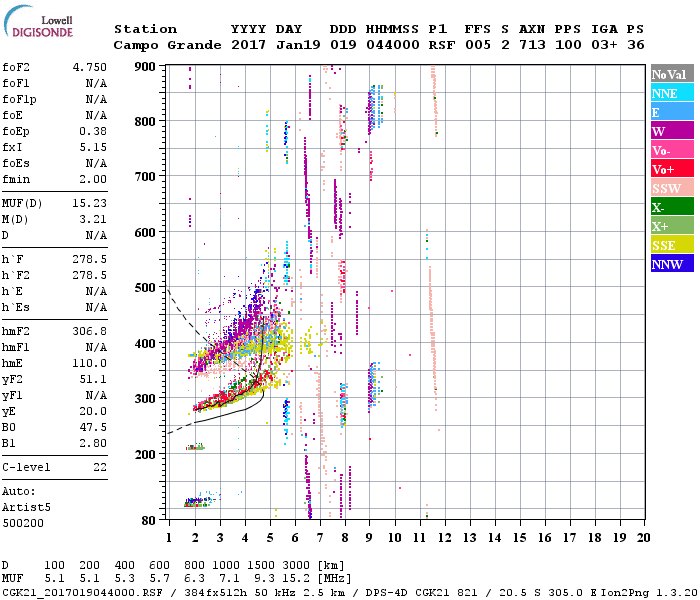Choose the Vo+ red legend swatch

pos(671,169)
